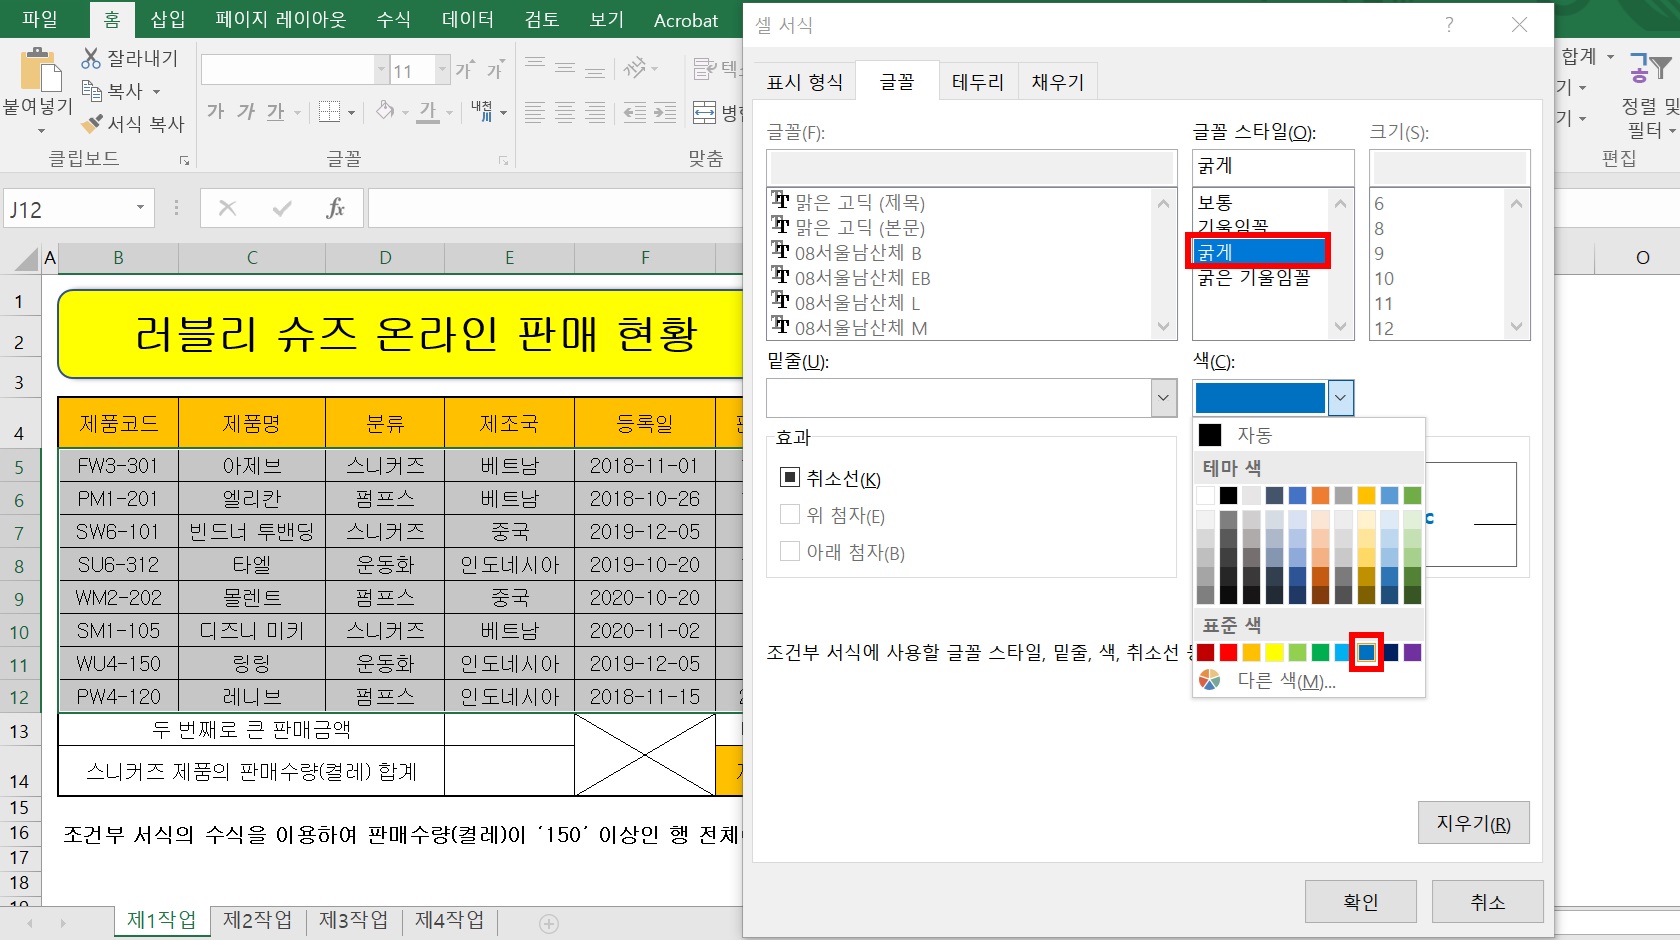This screenshot has width=1680, height=940.
Task: Toggle the subscript (아래 첨자) checkbox
Action: pos(789,551)
